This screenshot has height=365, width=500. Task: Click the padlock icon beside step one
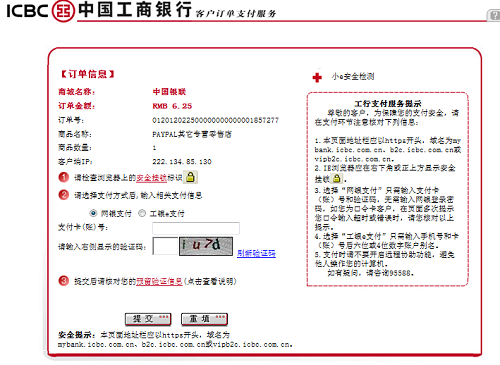(191, 177)
